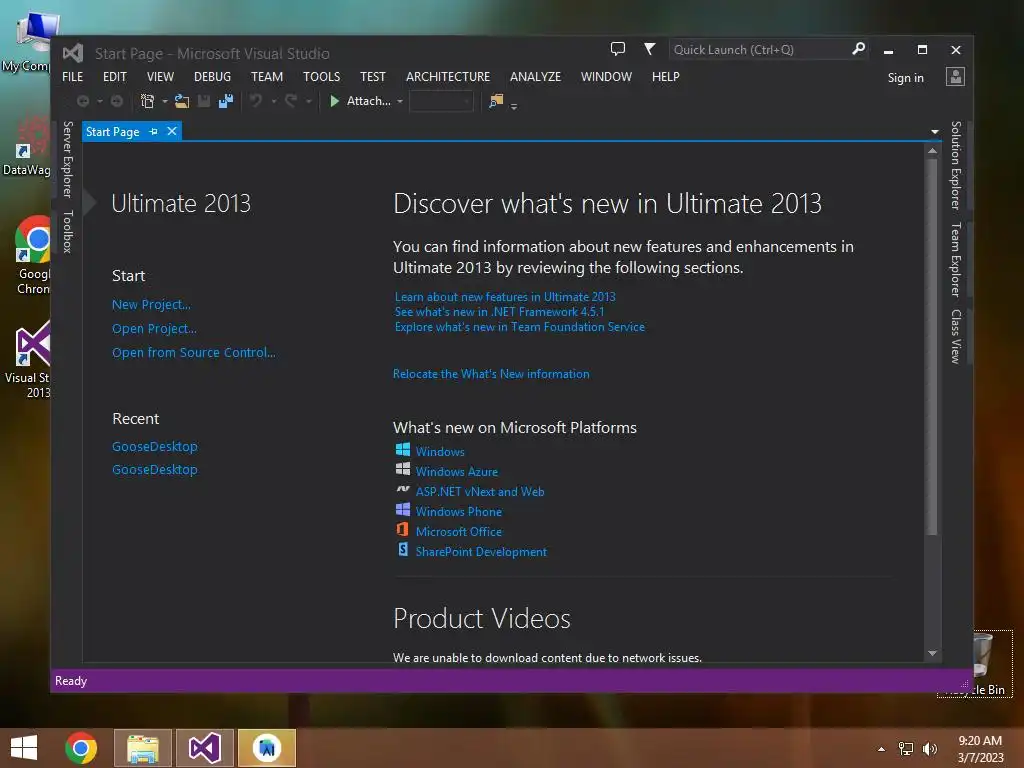Click the volume speaker tray icon
This screenshot has height=768, width=1024.
click(930, 749)
